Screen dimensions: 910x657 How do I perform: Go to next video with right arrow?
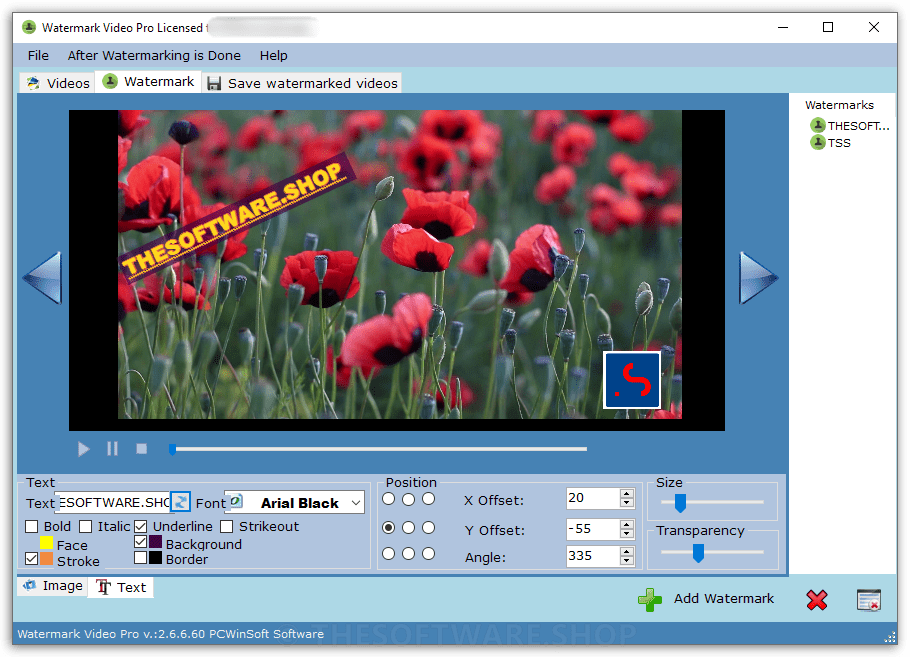758,278
